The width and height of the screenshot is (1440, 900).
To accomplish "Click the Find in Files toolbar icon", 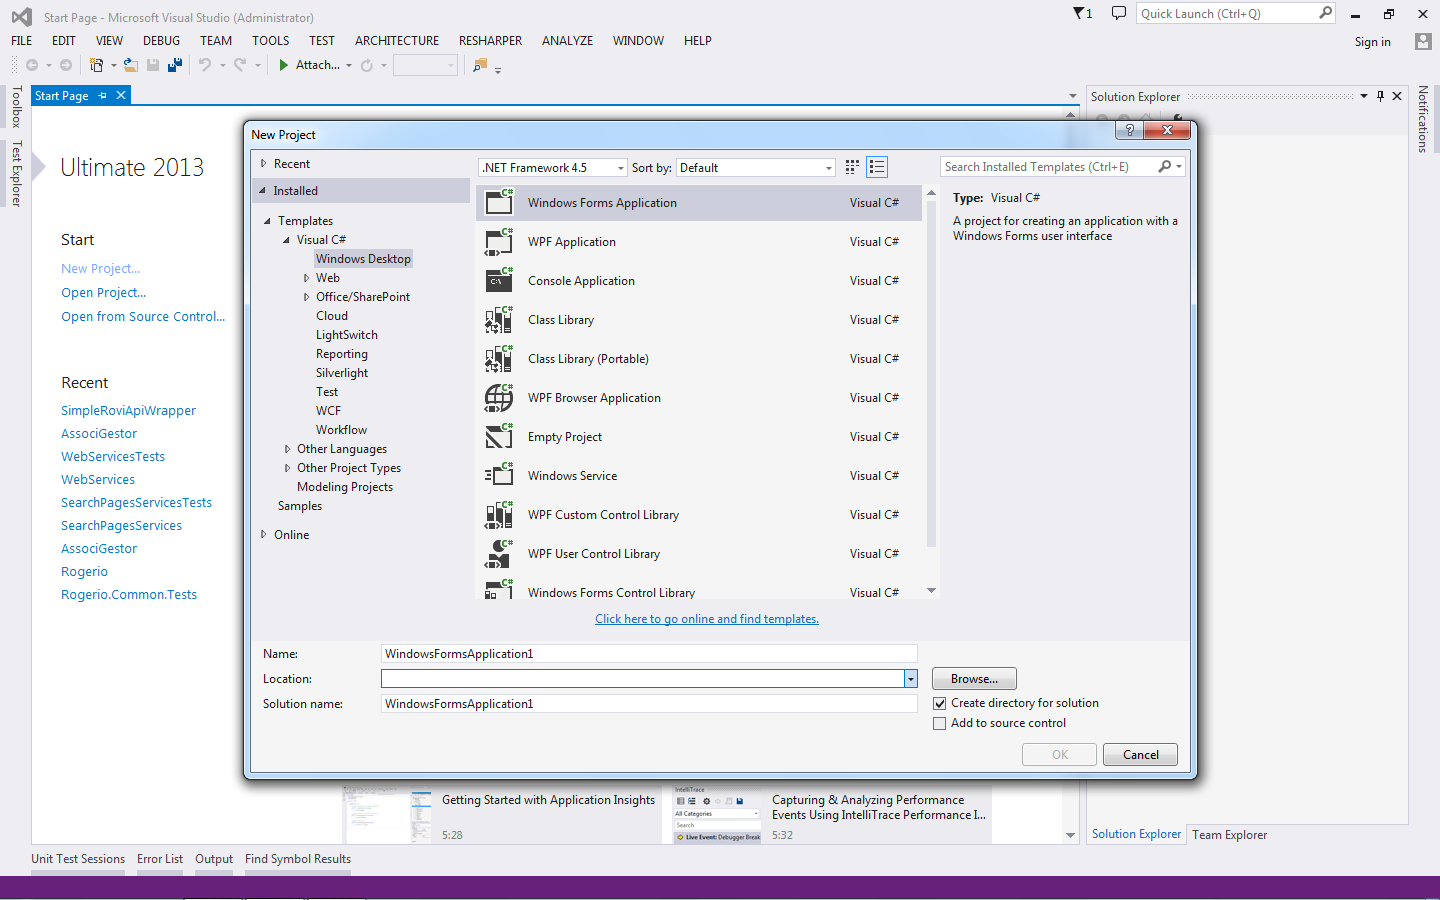I will pyautogui.click(x=480, y=65).
